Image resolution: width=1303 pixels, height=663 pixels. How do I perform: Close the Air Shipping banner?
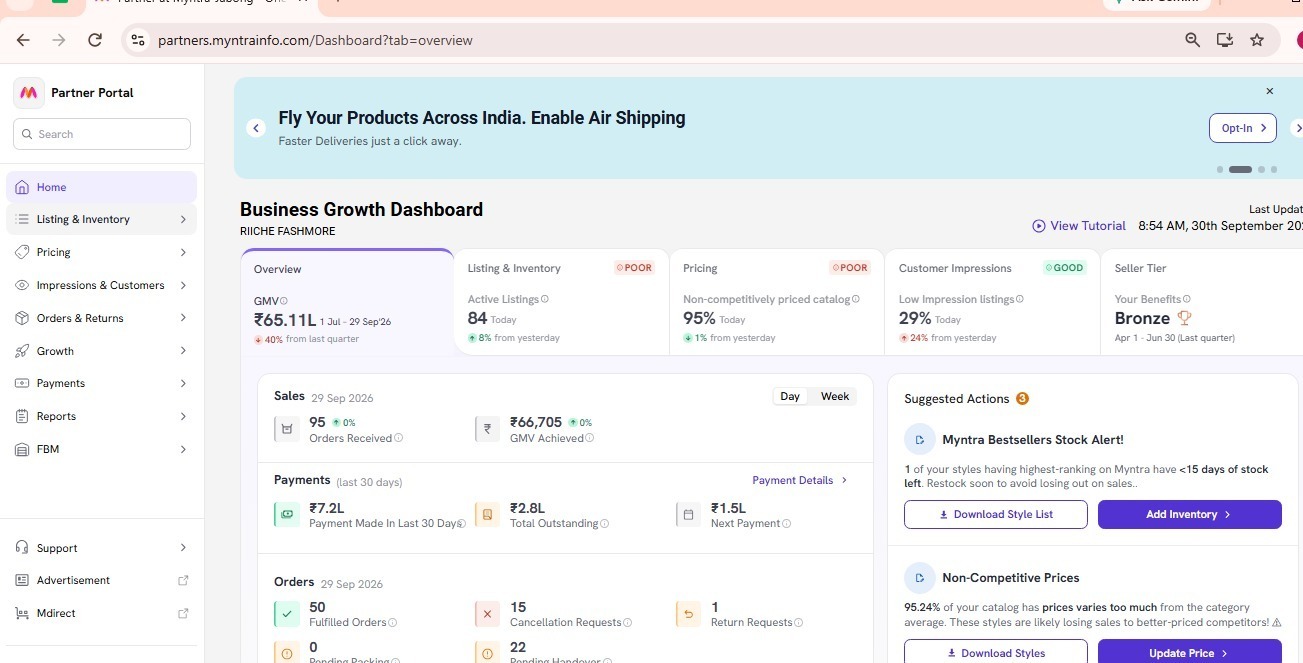coord(1270,91)
